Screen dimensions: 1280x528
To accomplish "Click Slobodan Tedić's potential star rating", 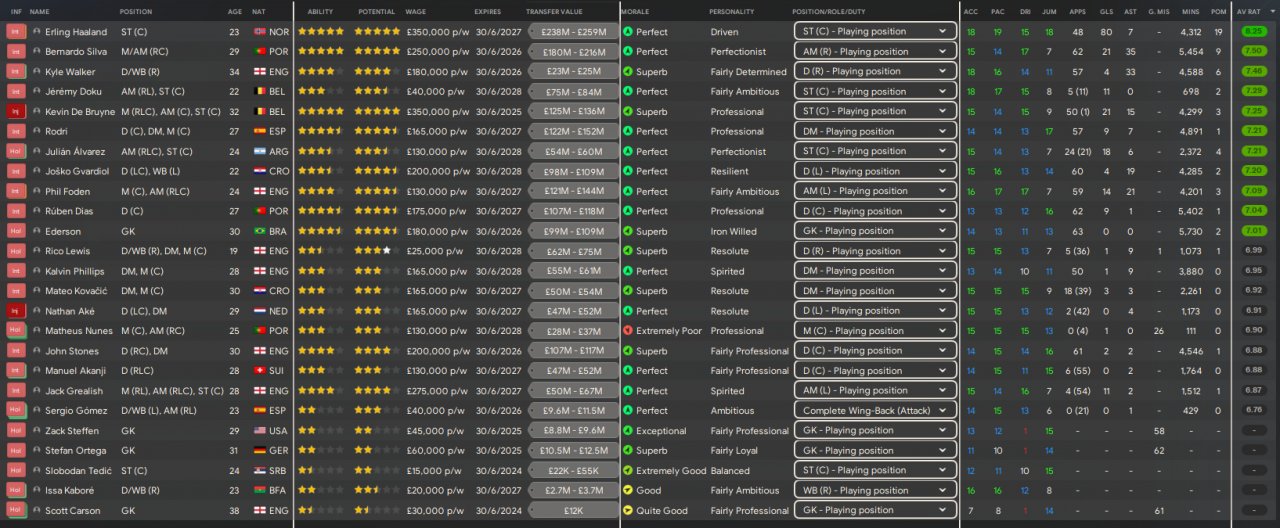I will [x=377, y=470].
